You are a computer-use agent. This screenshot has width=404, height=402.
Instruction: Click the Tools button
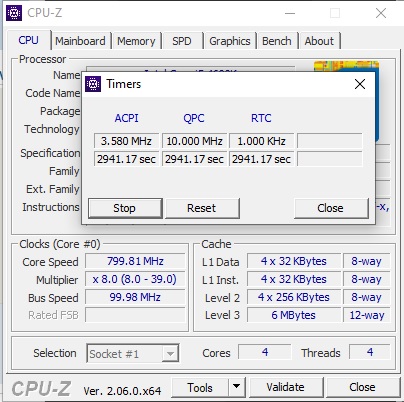click(200, 388)
